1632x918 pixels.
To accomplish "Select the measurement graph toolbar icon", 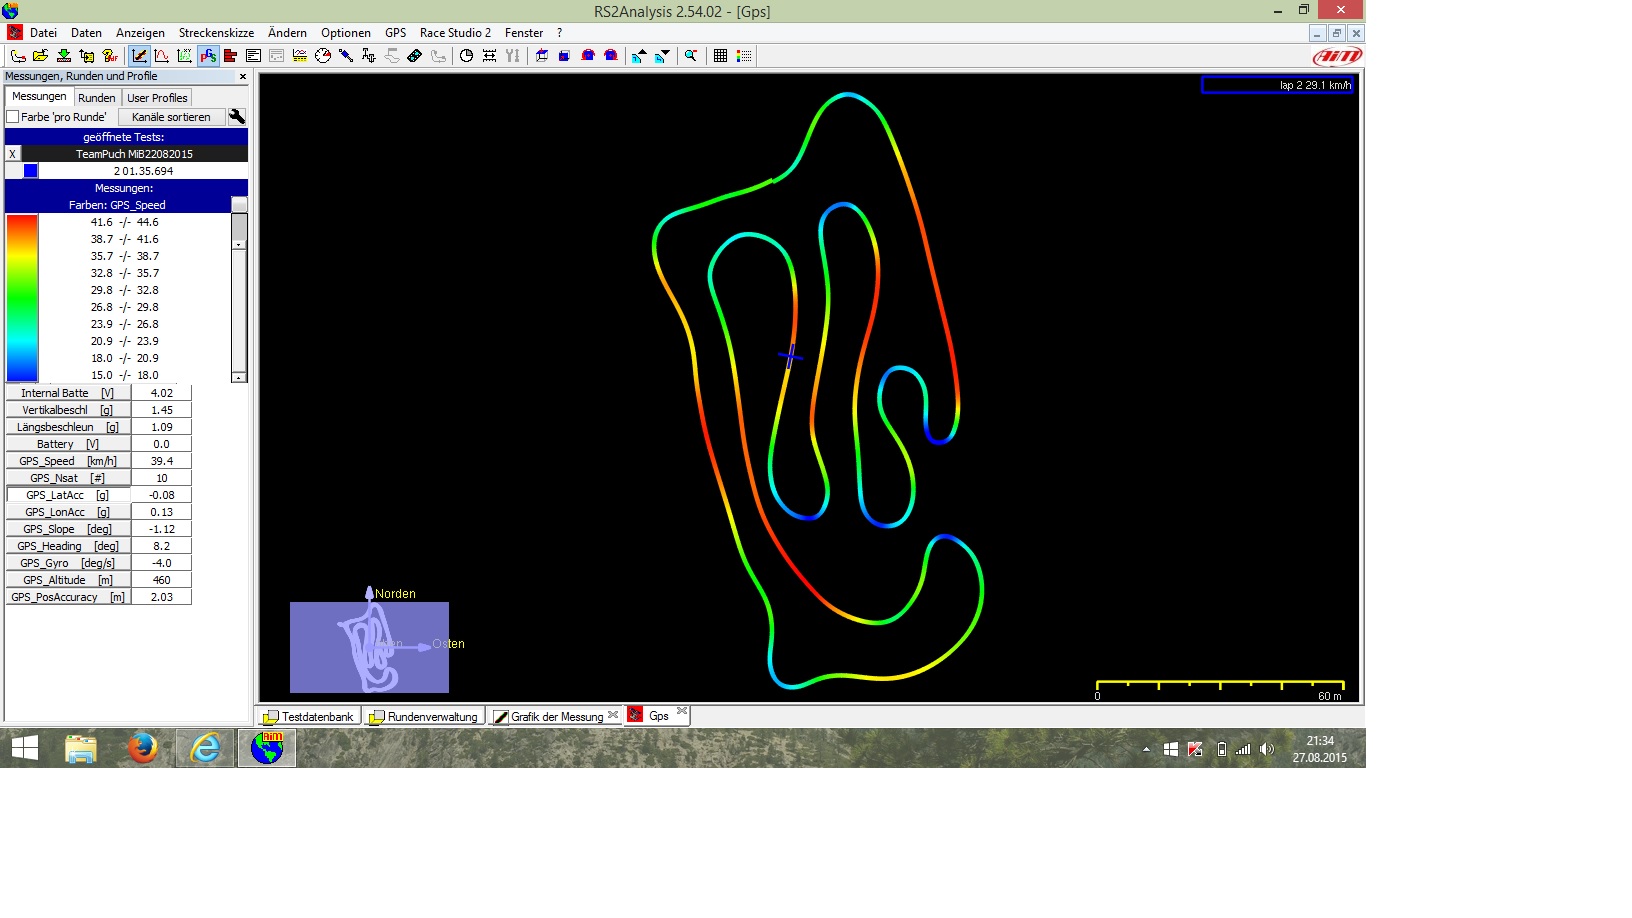I will [x=139, y=56].
